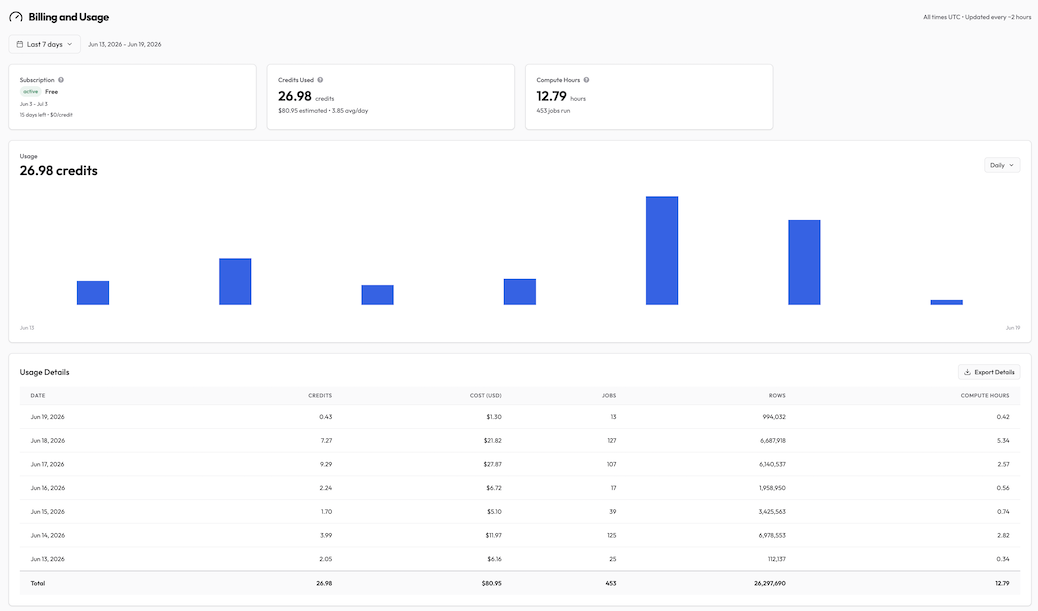The height and width of the screenshot is (611, 1038).
Task: Click the Jun 13, 2026 - Jun 19, 2026 range text
Action: tap(124, 44)
